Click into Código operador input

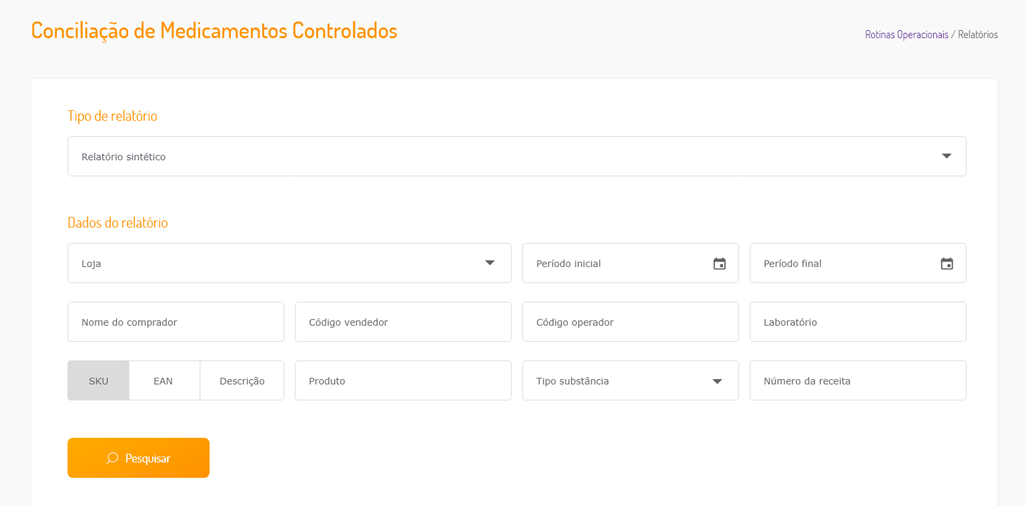tap(630, 322)
